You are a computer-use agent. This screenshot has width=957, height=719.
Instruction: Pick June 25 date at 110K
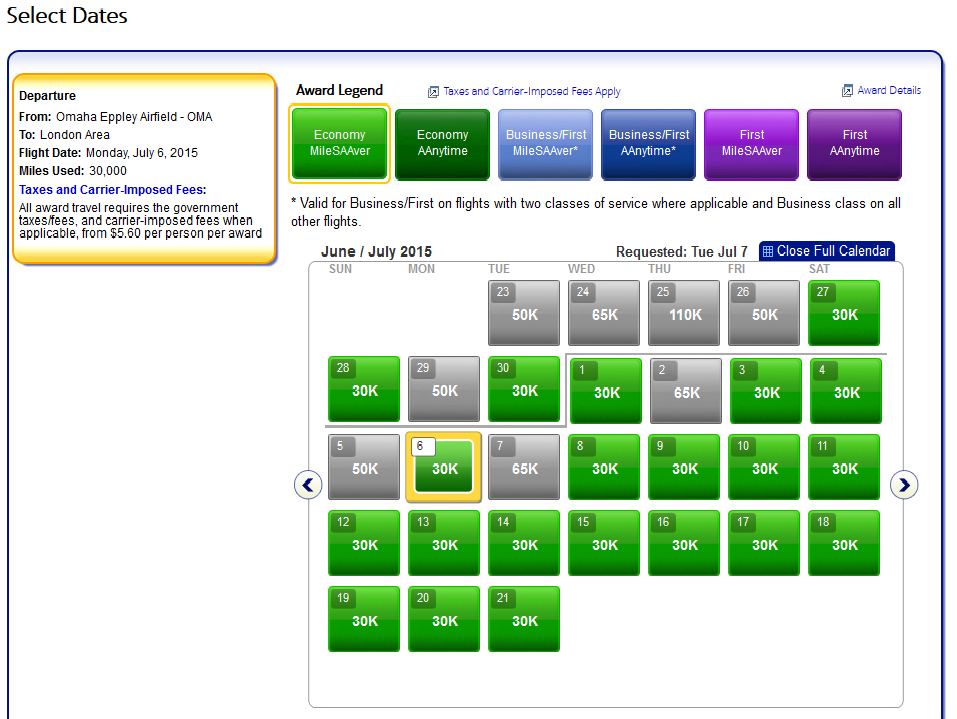(684, 313)
